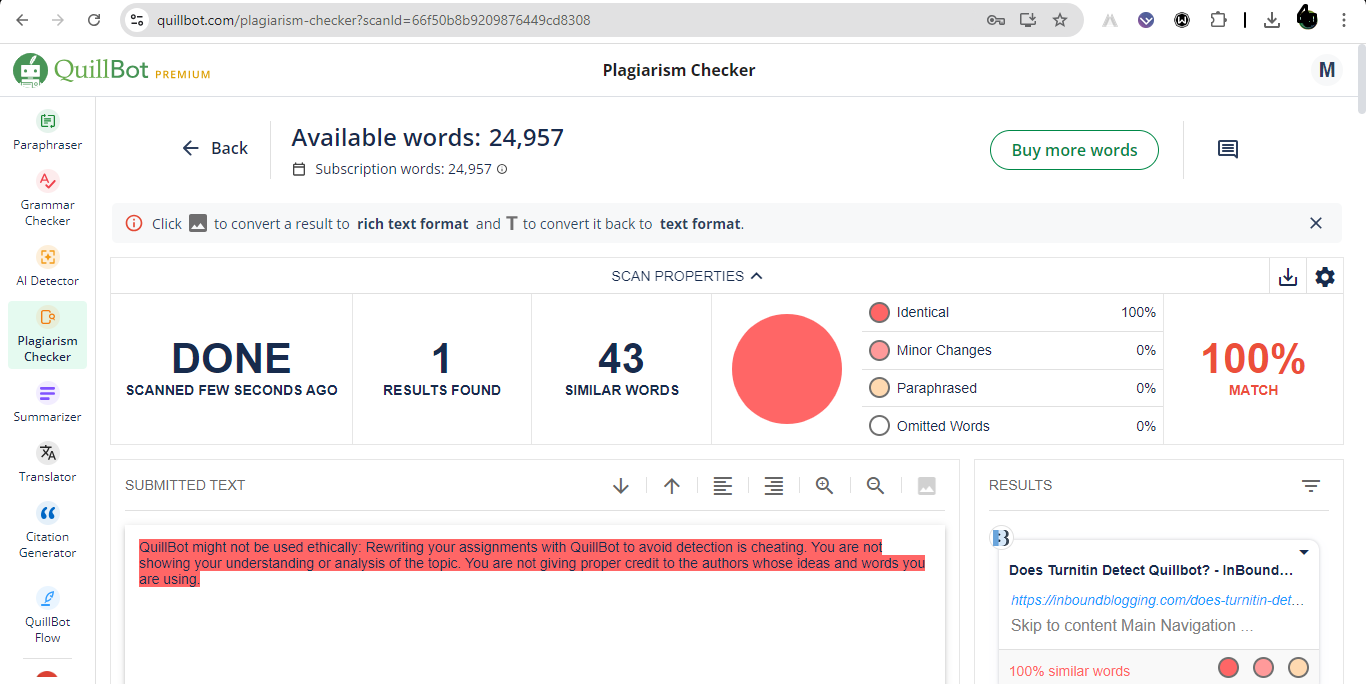Click the tan paraphrased circle in result card
Viewport: 1366px width, 684px height.
pyautogui.click(x=1298, y=668)
